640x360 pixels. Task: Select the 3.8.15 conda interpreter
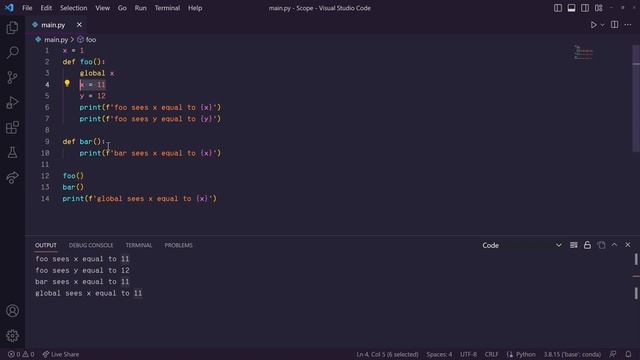coord(572,354)
